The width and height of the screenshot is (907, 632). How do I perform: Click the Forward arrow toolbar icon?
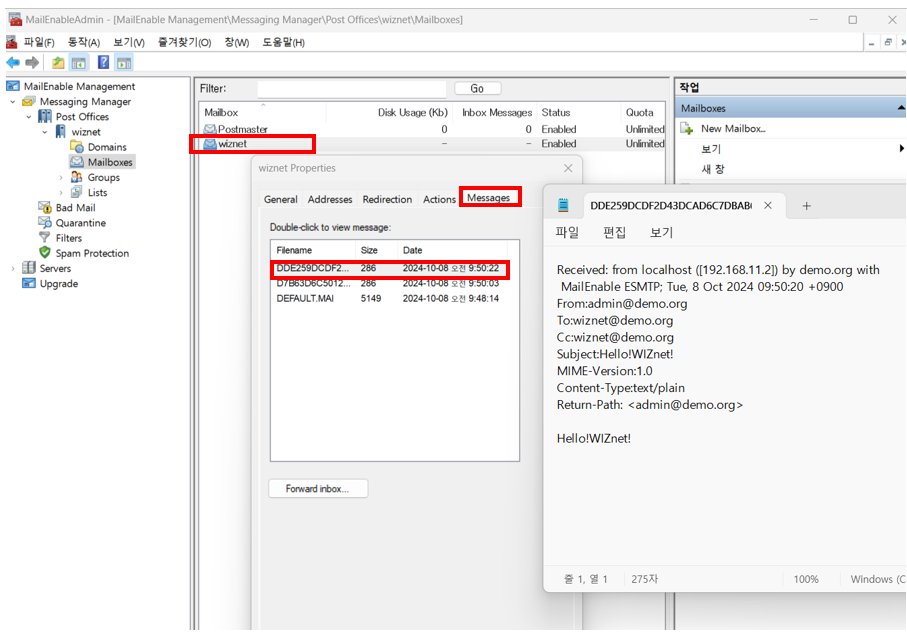pyautogui.click(x=32, y=62)
